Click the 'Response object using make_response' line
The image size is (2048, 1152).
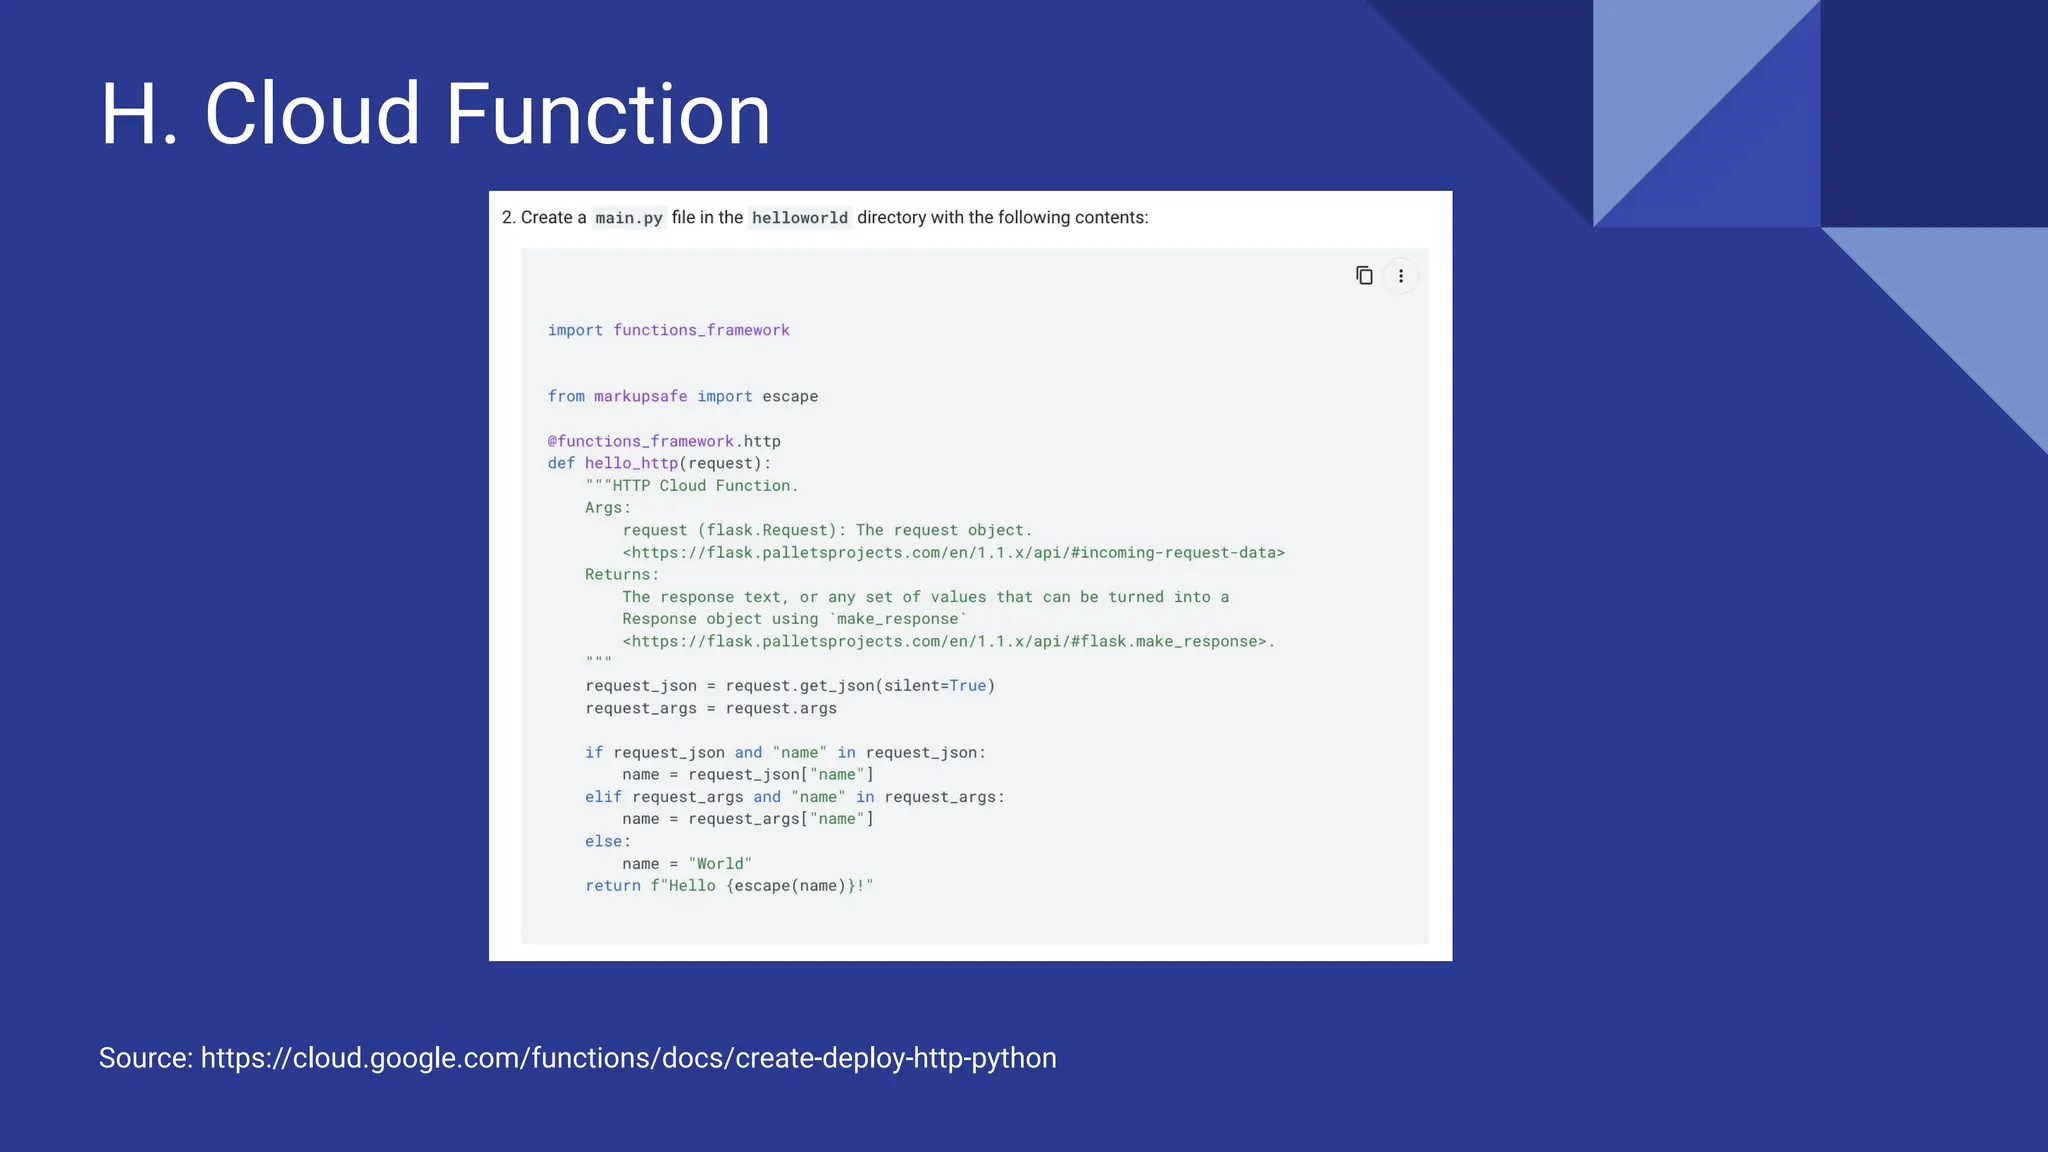tap(795, 619)
